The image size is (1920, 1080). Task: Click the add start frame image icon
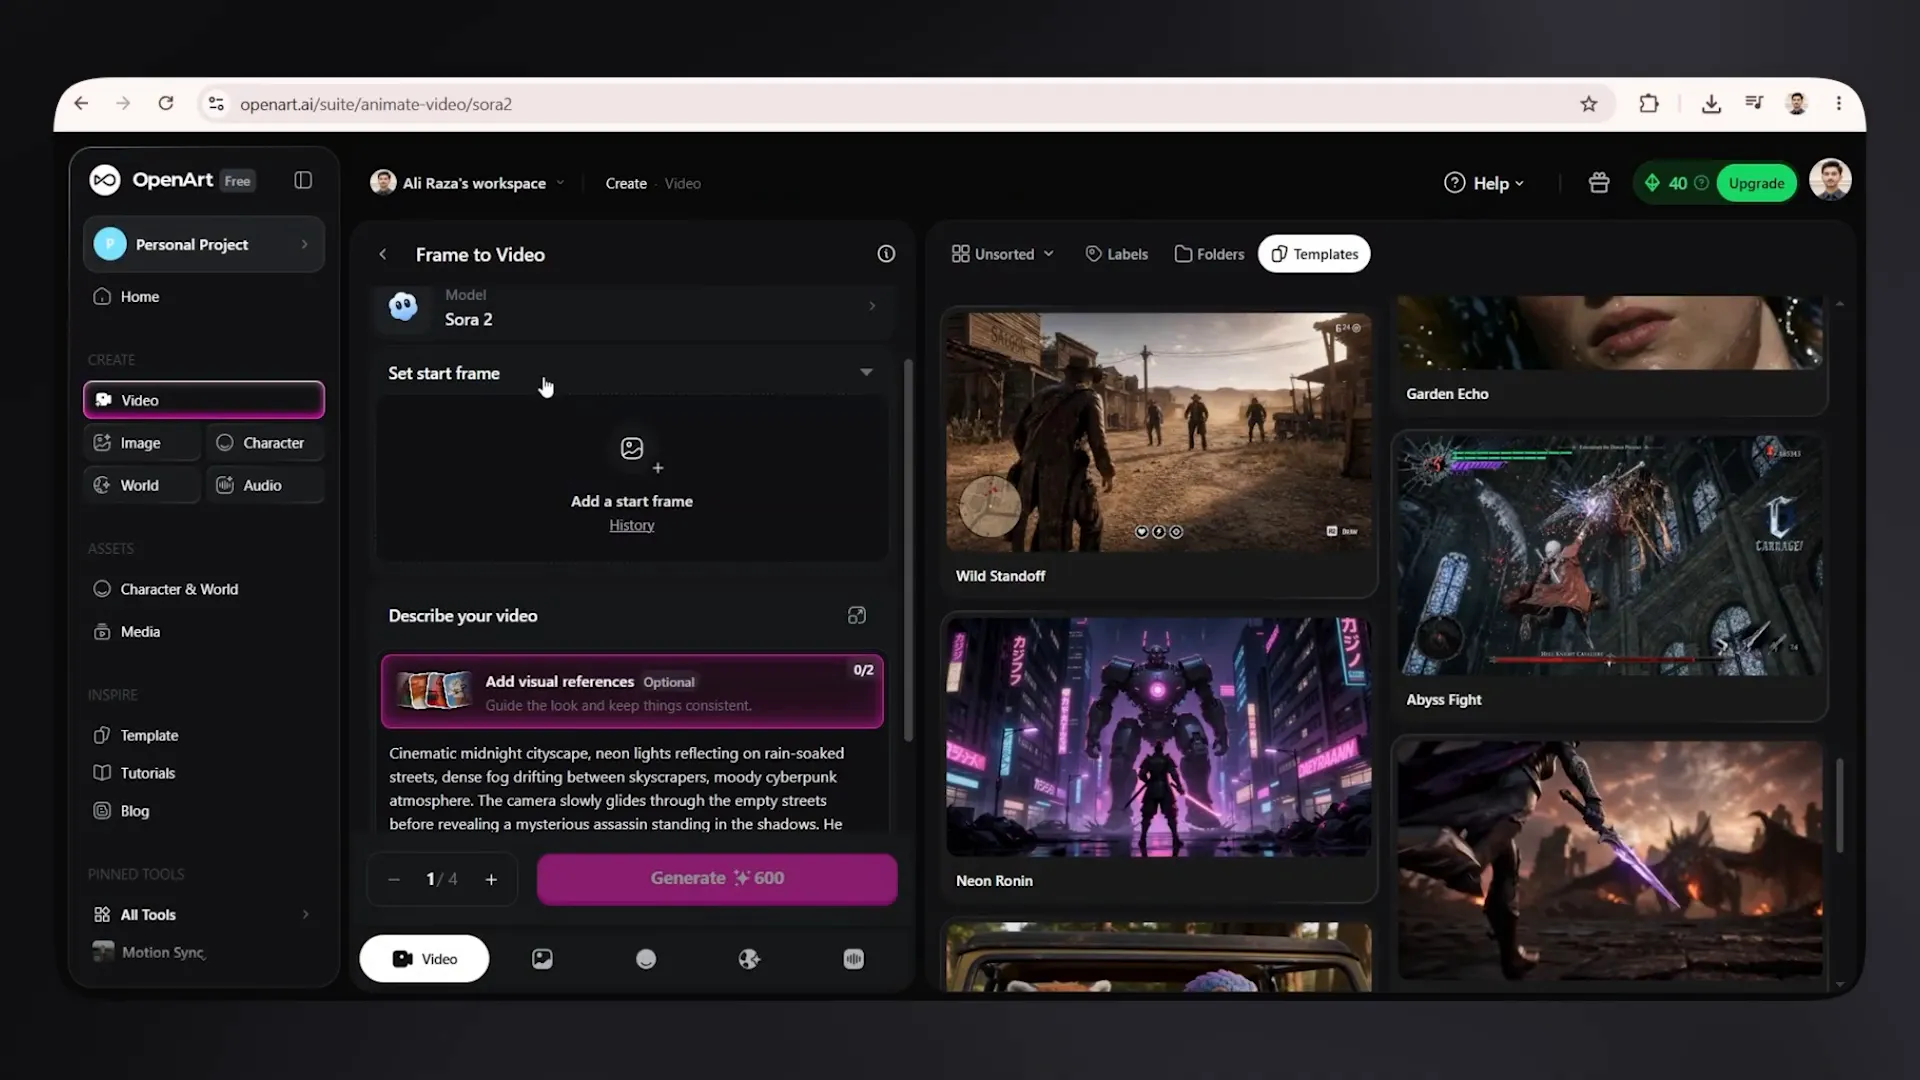632,448
